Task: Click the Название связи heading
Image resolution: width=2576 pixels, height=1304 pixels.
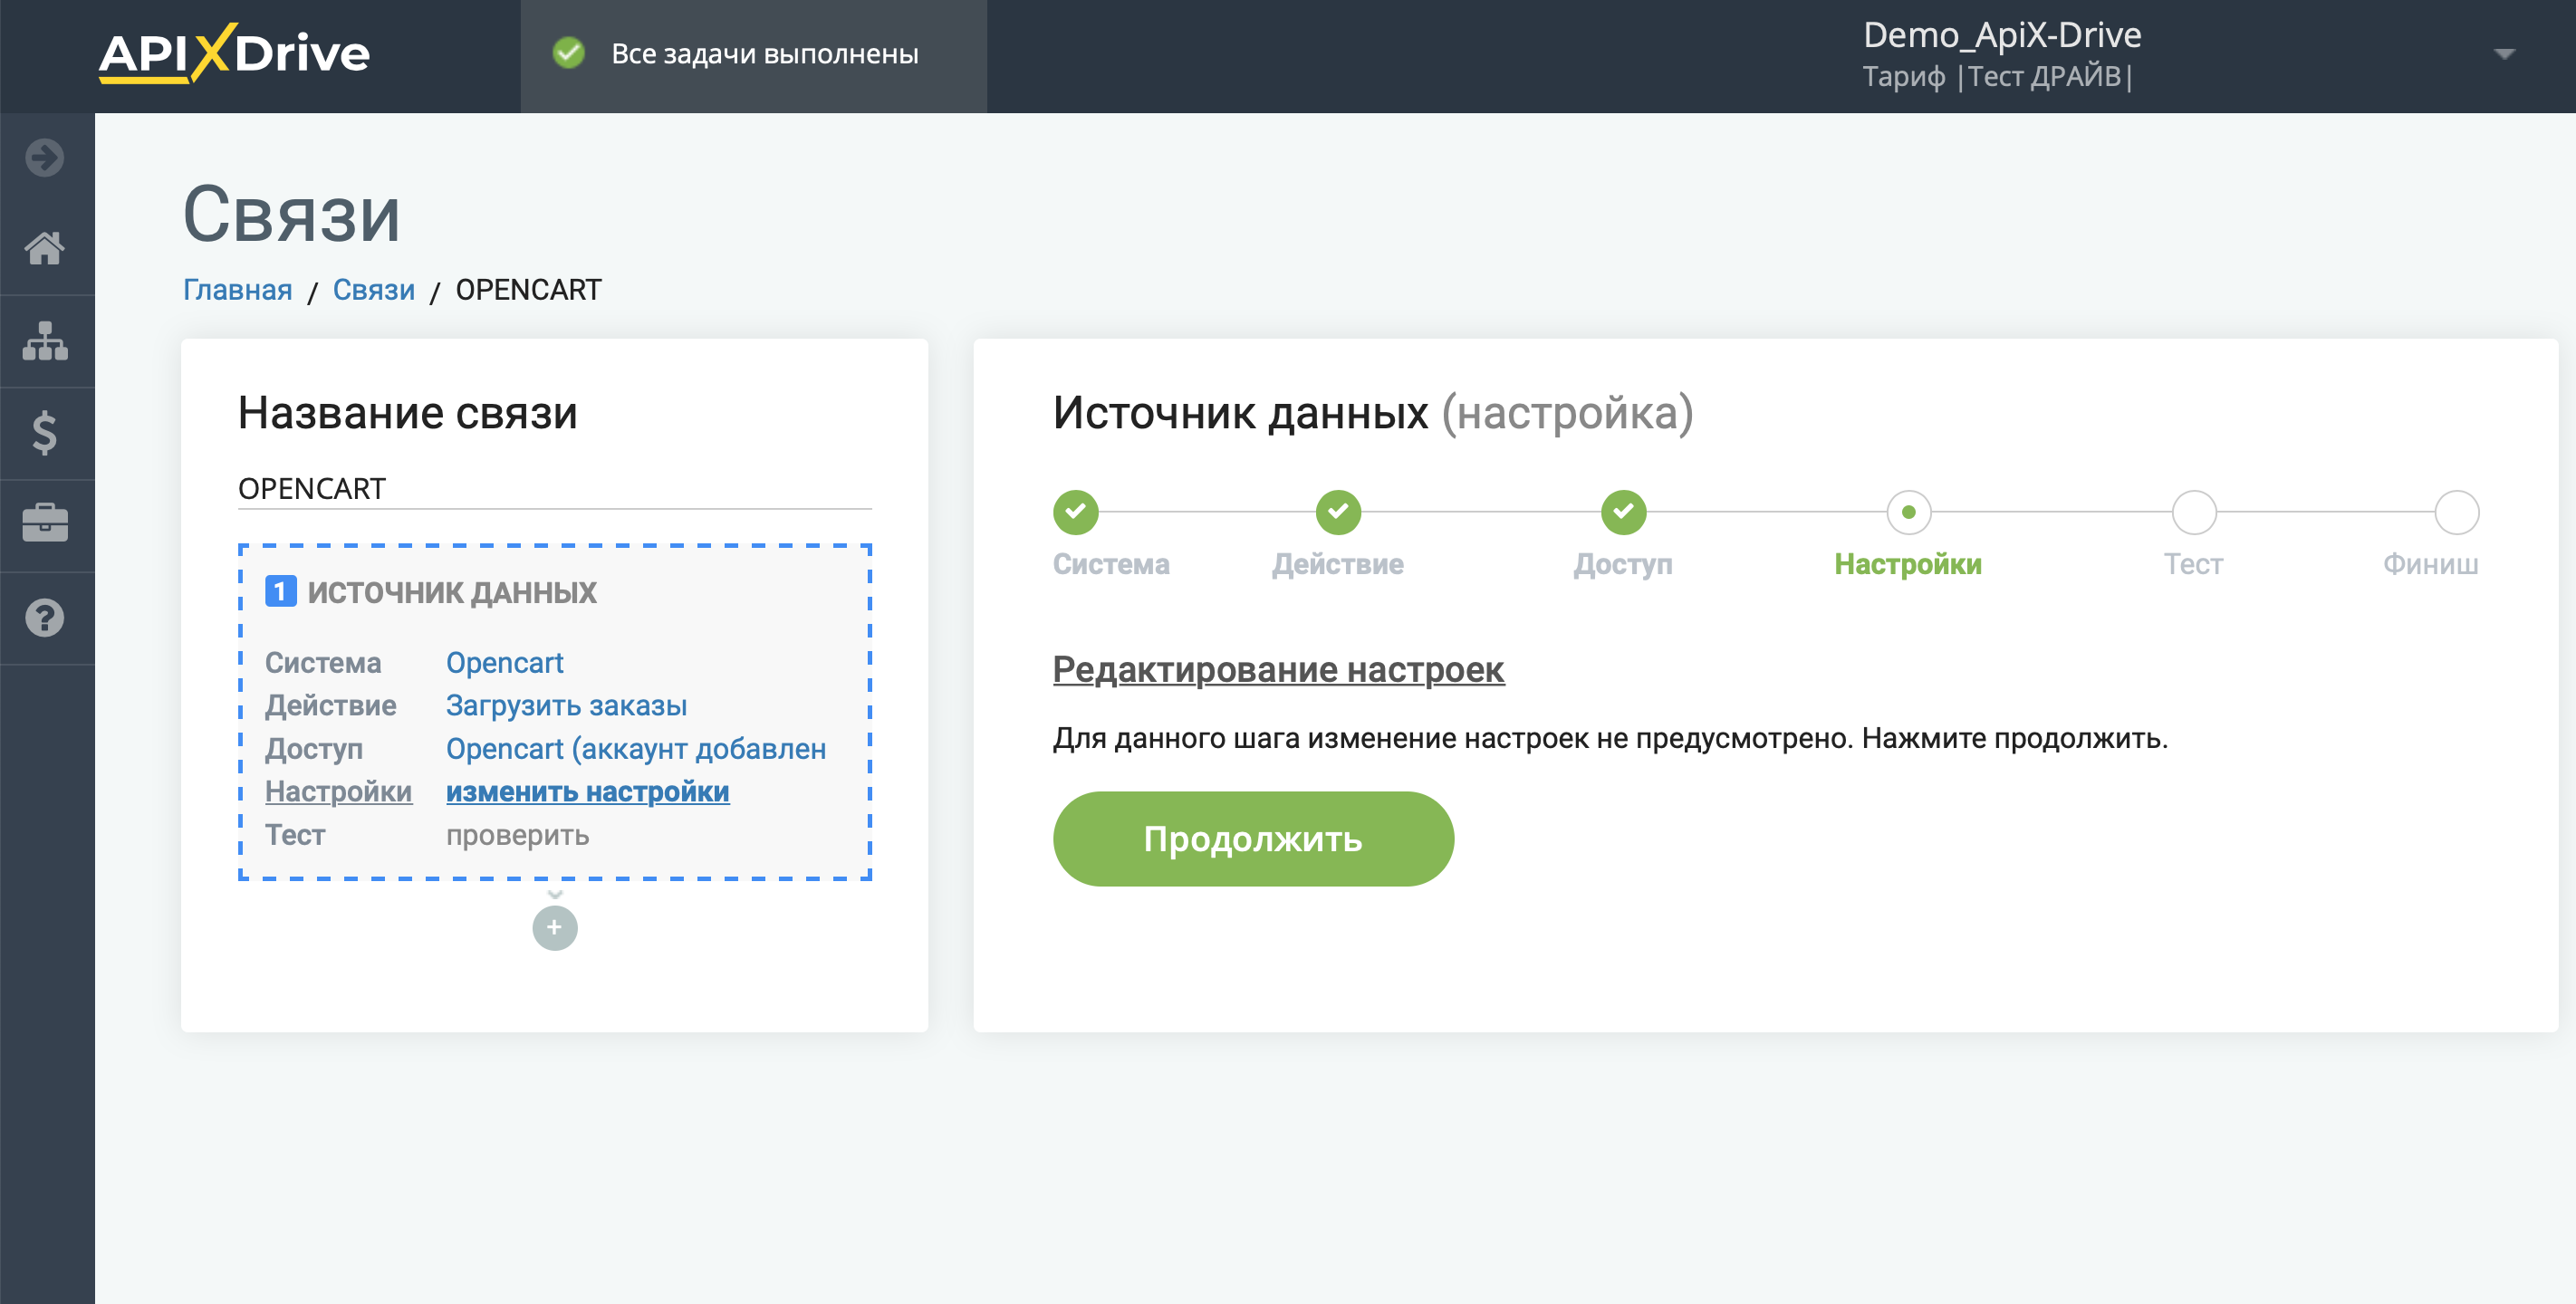Action: pyautogui.click(x=408, y=413)
